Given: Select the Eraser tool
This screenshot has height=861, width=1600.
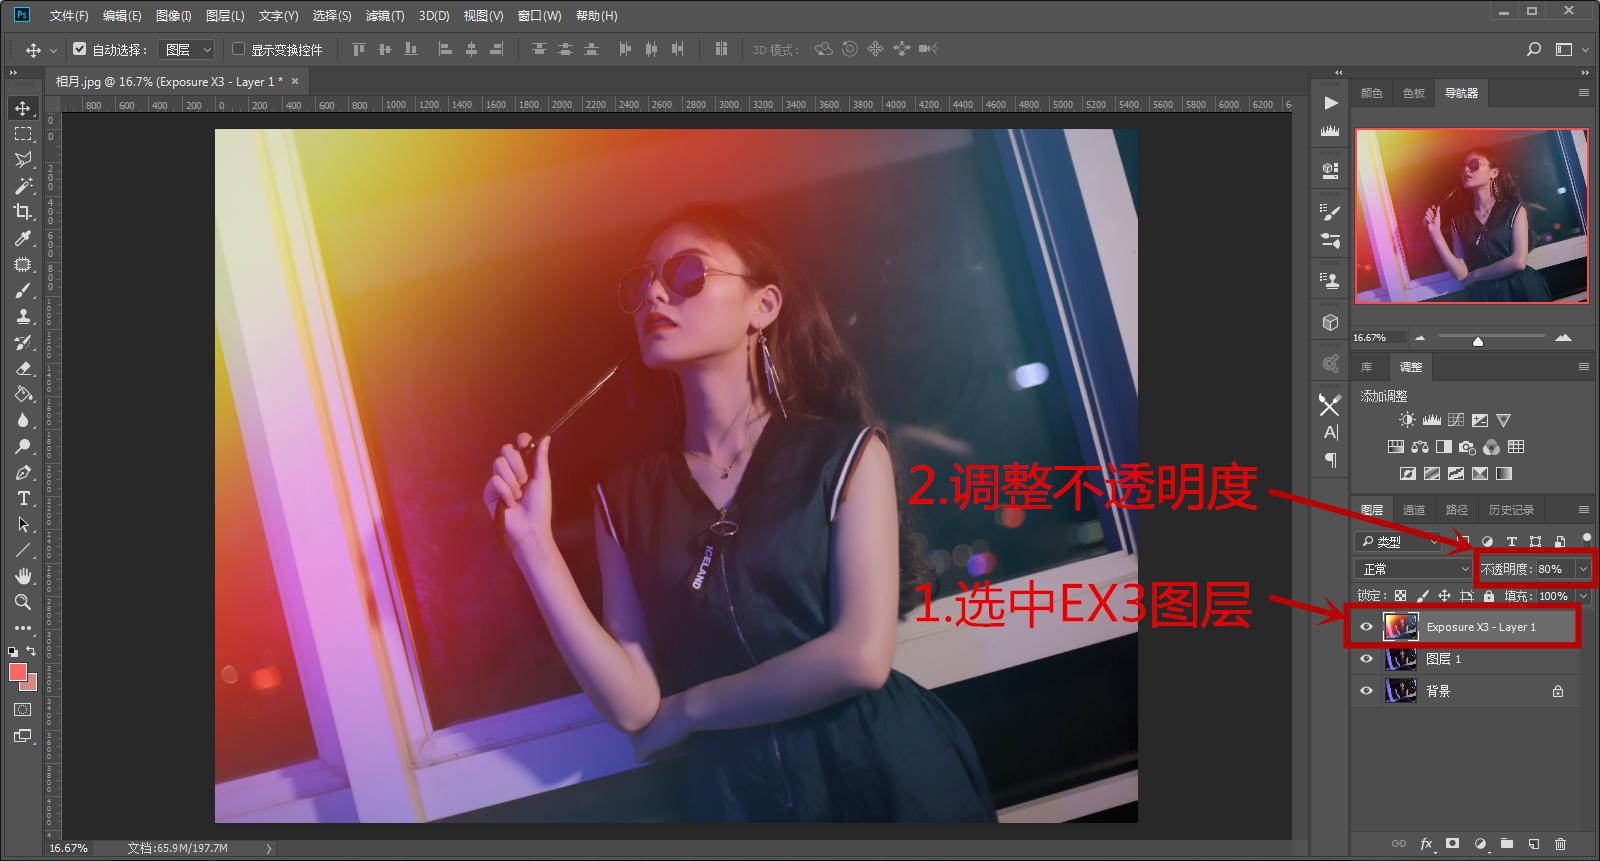Looking at the screenshot, I should pyautogui.click(x=23, y=368).
